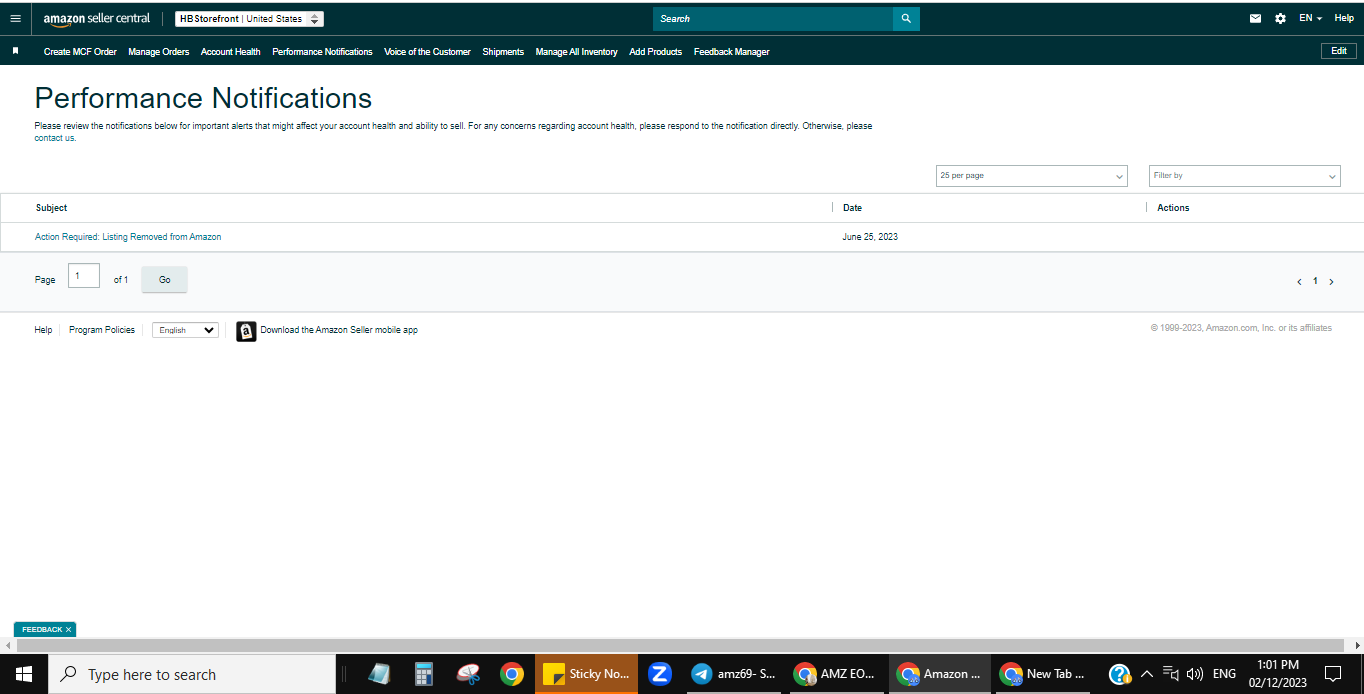Open the pinned Chrome icon in taskbar
Image resolution: width=1364 pixels, height=694 pixels.
(512, 674)
